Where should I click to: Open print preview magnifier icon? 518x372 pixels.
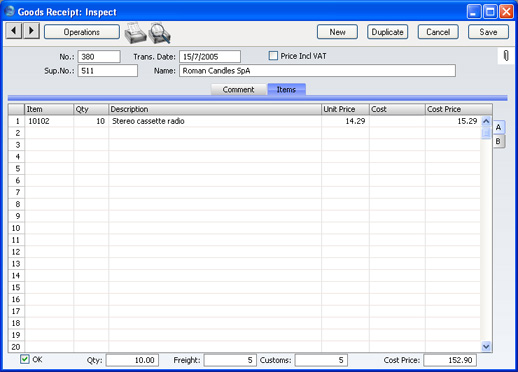(159, 33)
